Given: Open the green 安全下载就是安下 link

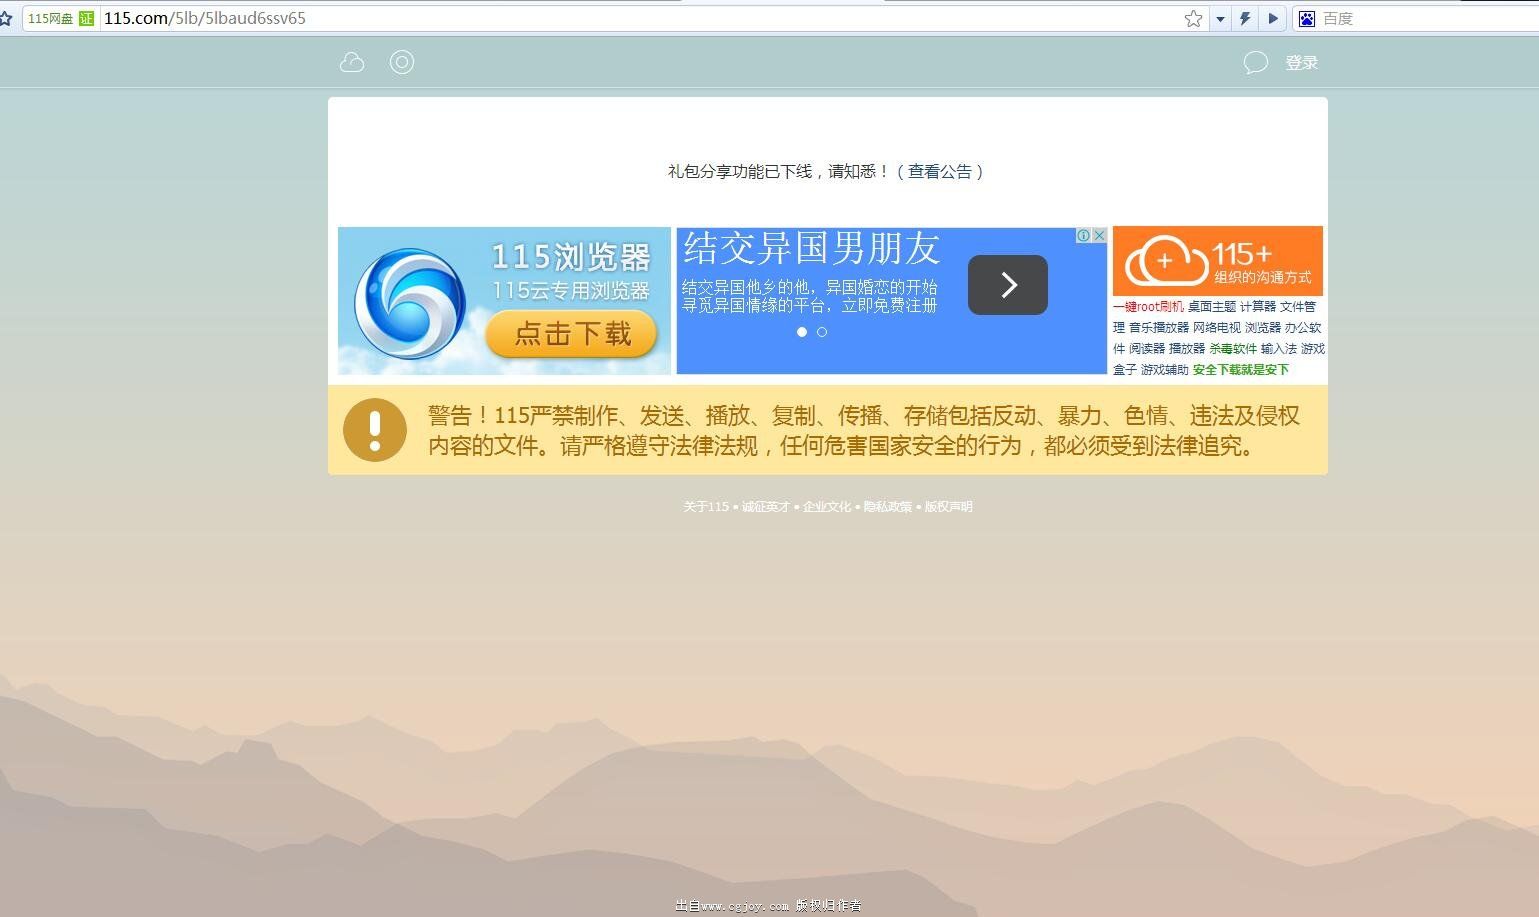Looking at the screenshot, I should click(1241, 370).
